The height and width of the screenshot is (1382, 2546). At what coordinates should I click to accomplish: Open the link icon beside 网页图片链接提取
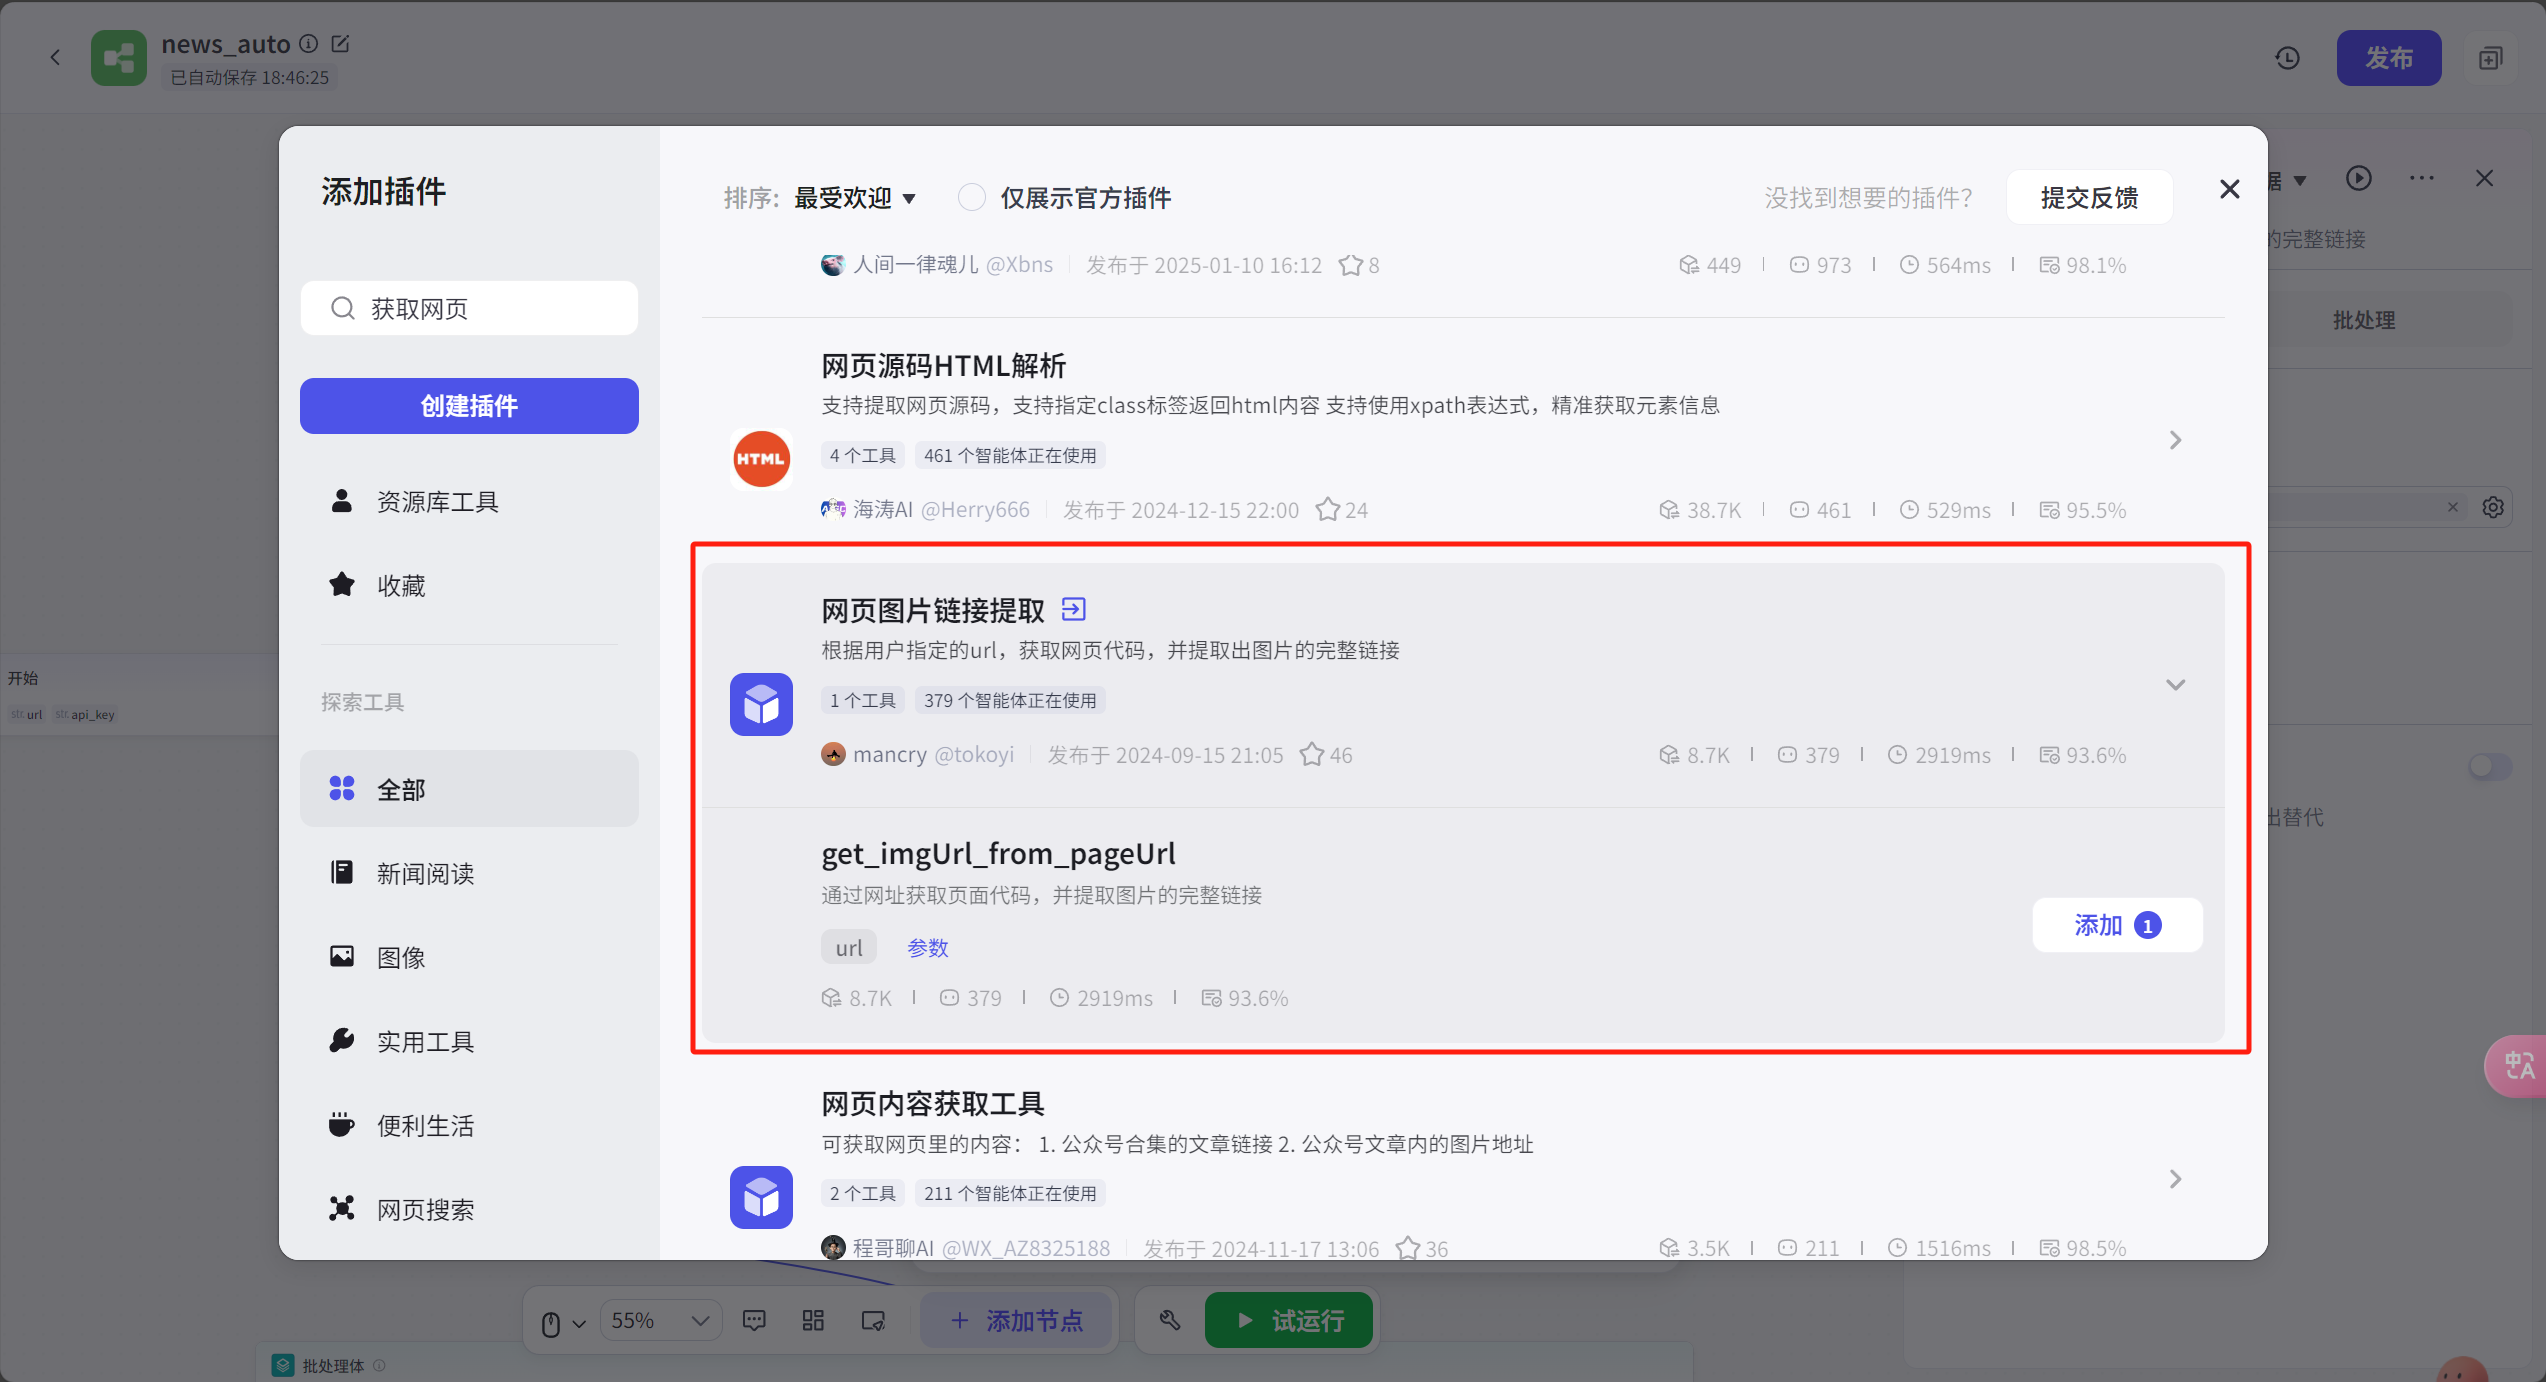tap(1073, 609)
